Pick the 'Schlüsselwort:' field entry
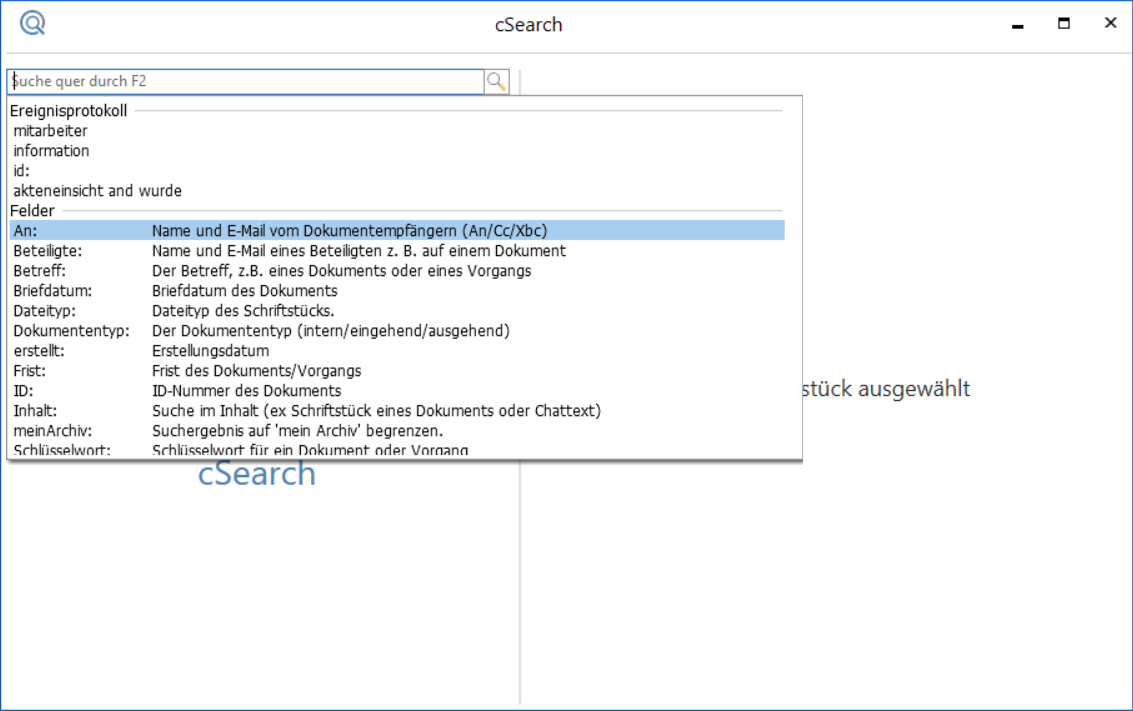The image size is (1133, 711). tap(397, 449)
